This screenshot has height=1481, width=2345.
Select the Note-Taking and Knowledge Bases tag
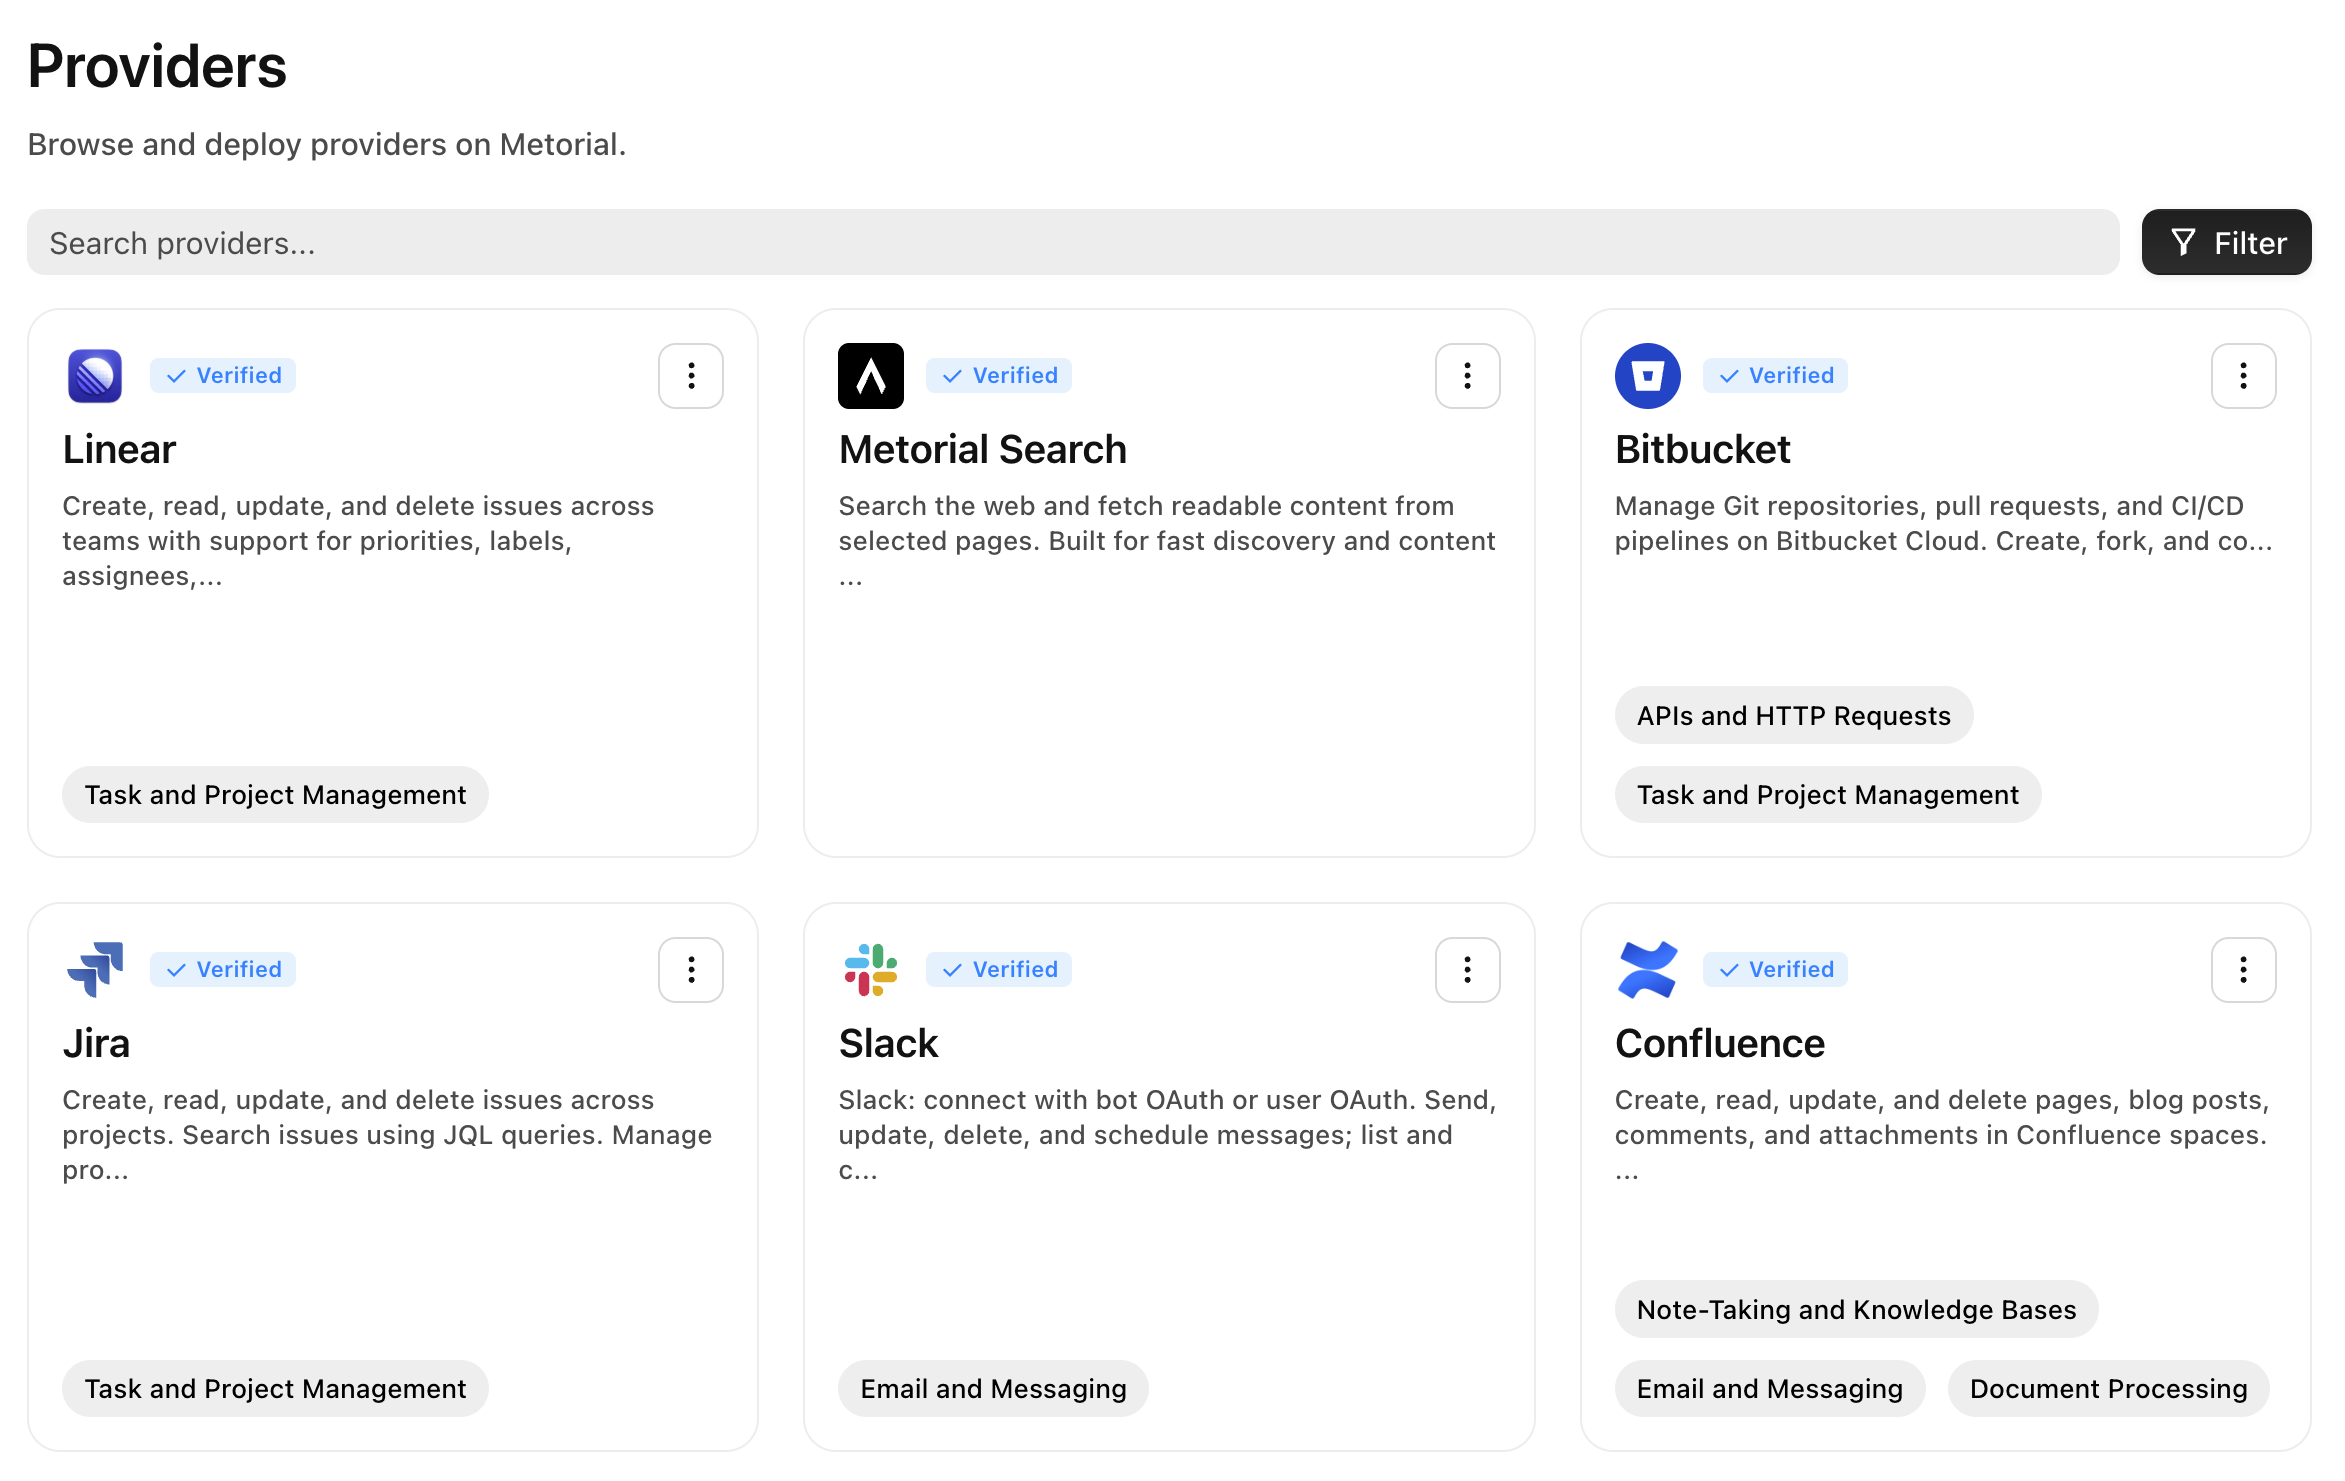pyautogui.click(x=1856, y=1310)
